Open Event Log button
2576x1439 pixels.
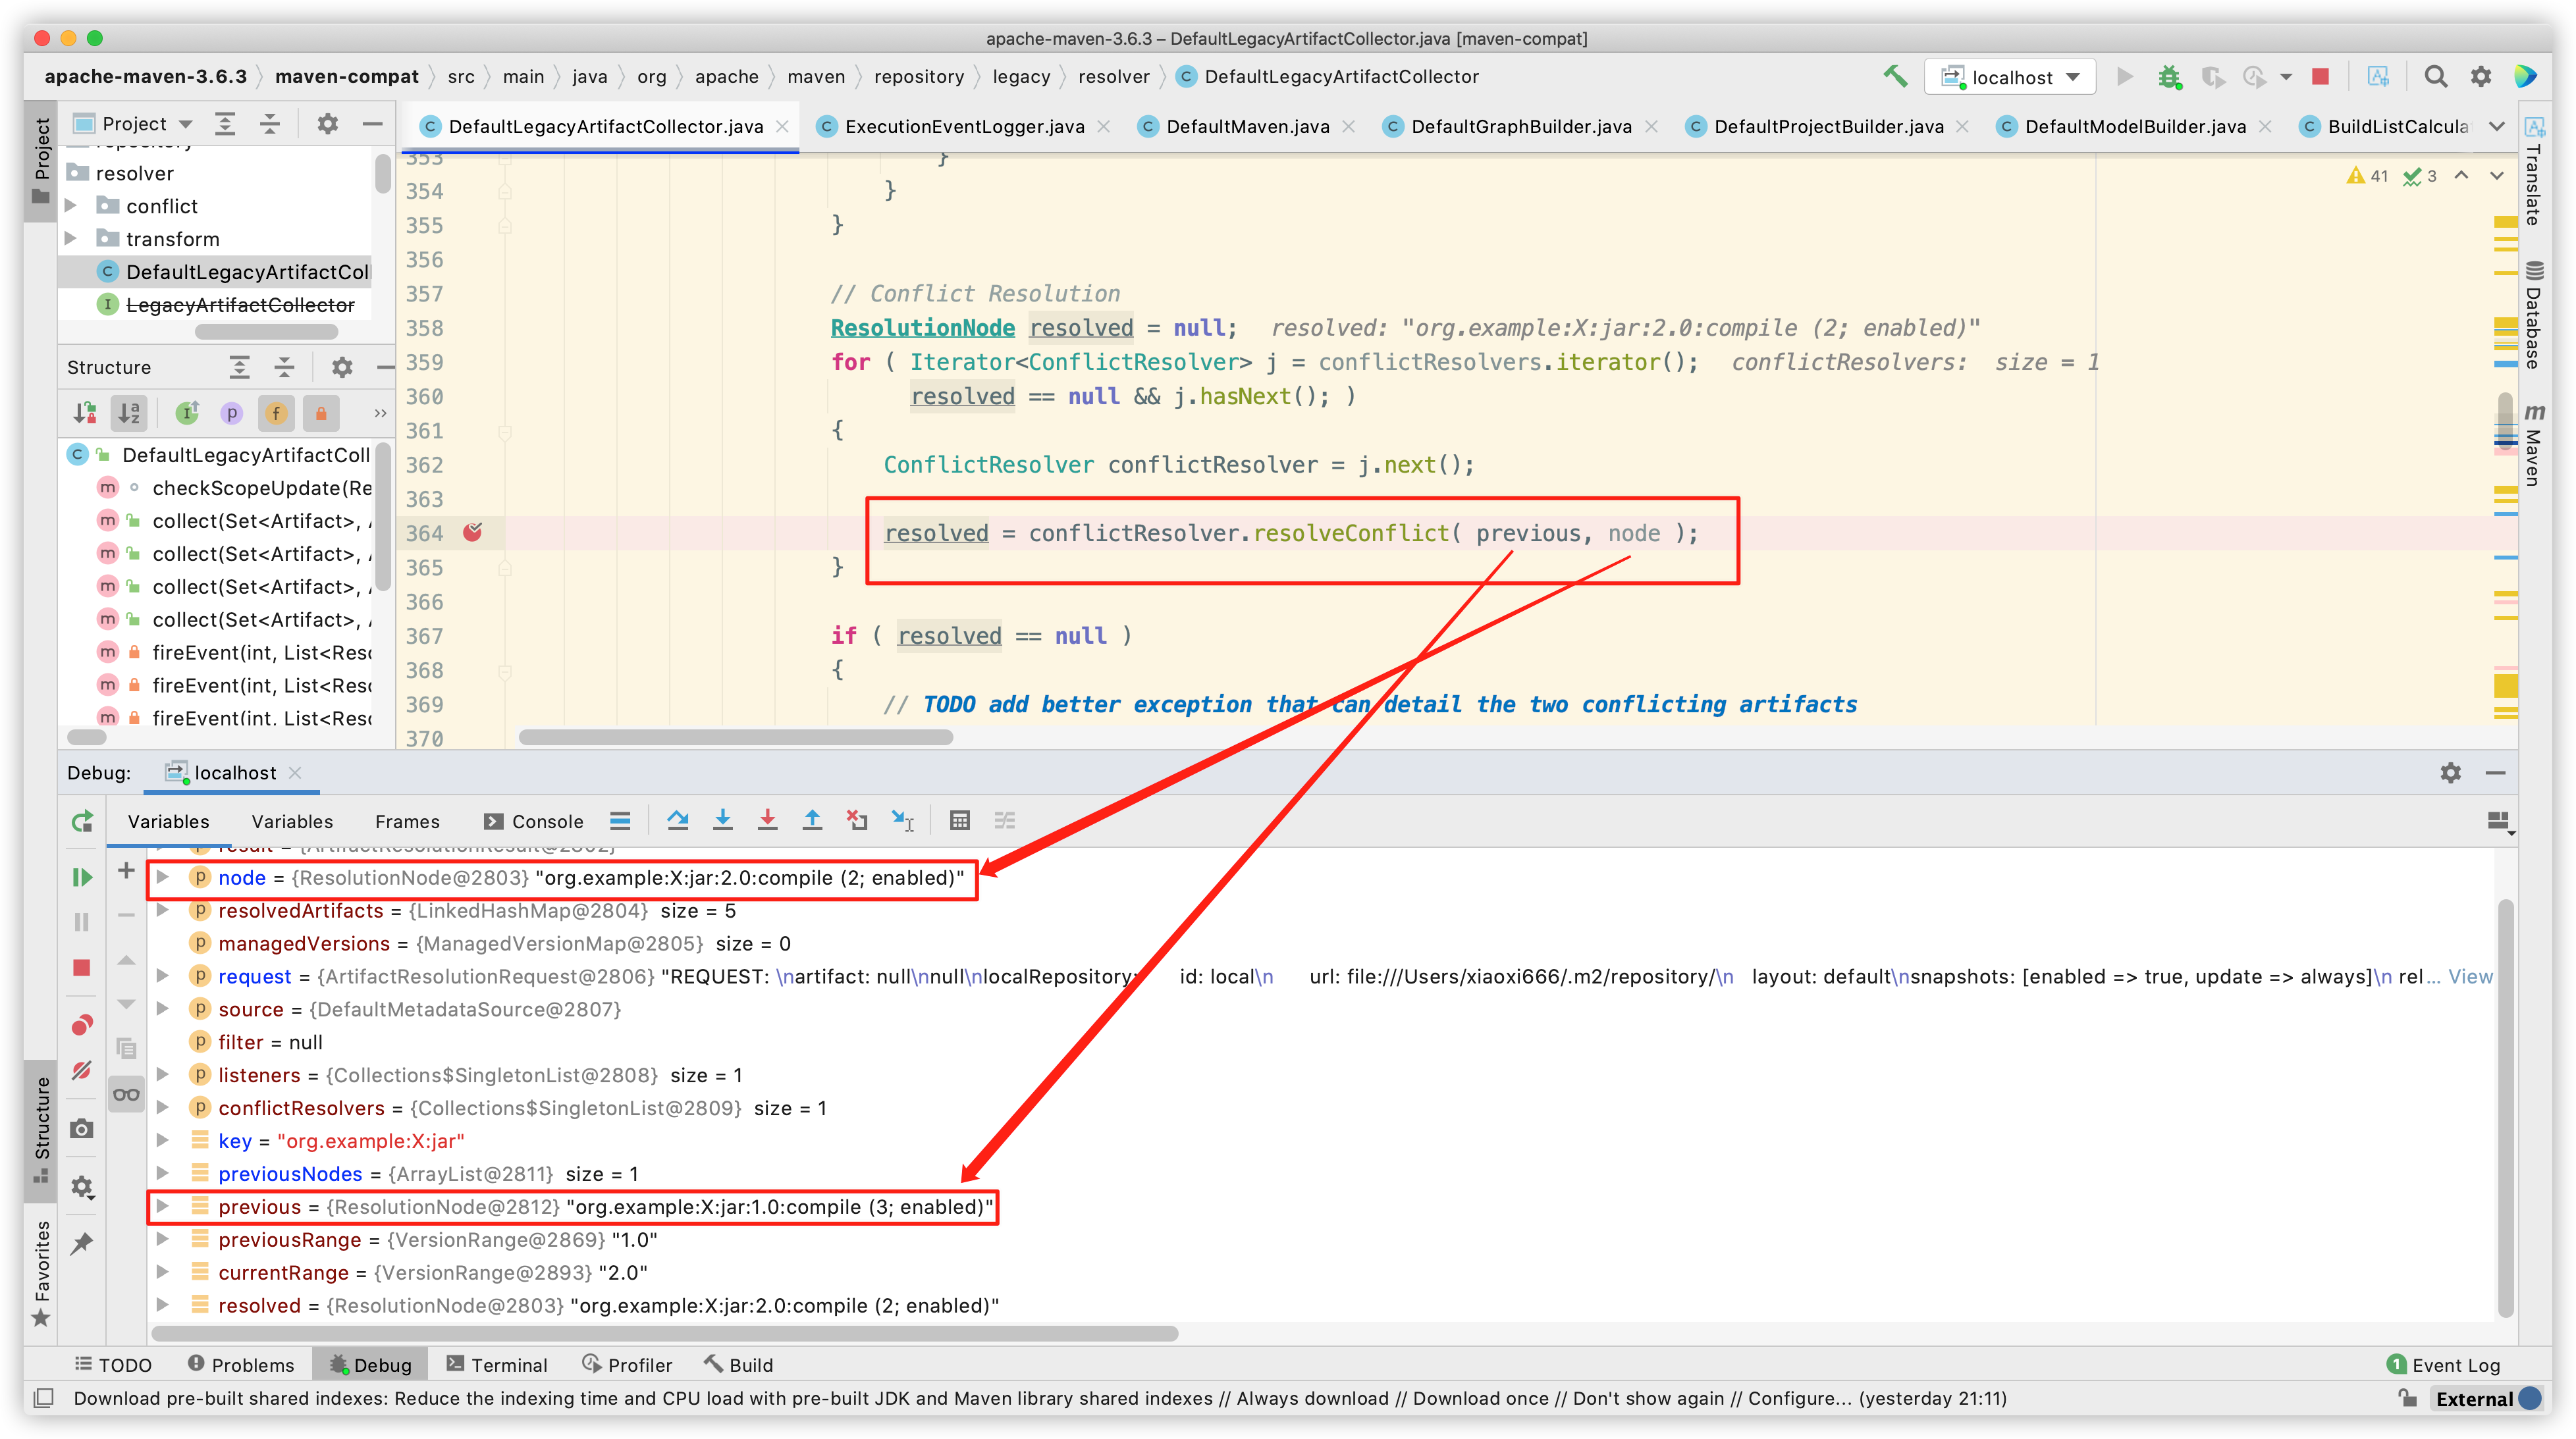coord(2443,1364)
